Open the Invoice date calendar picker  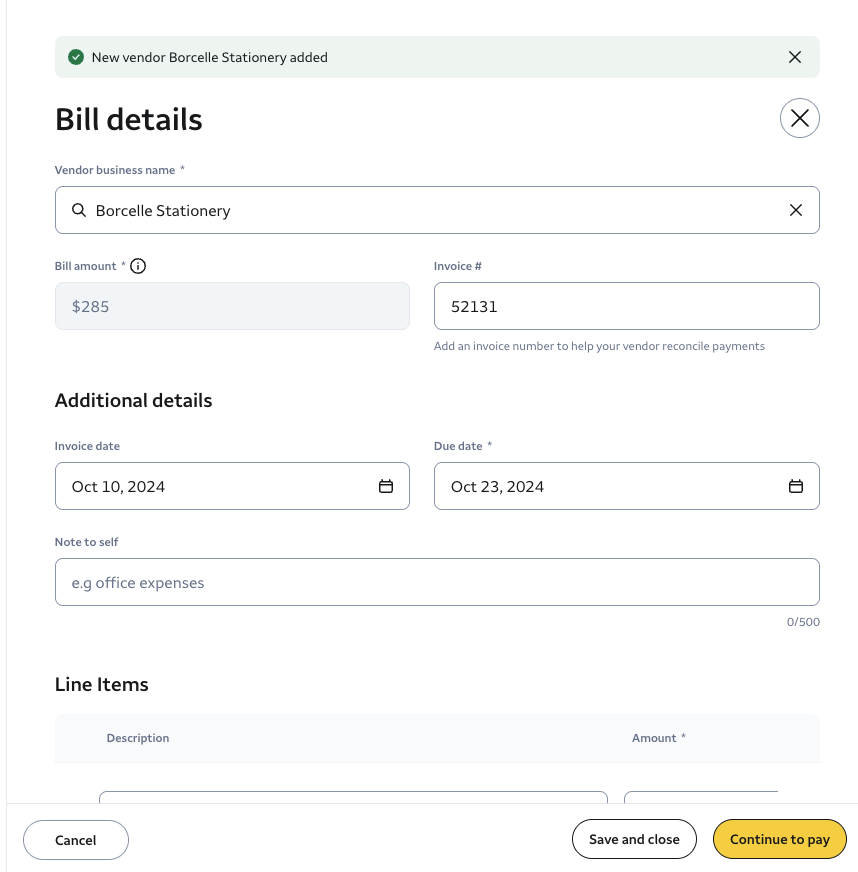[386, 486]
